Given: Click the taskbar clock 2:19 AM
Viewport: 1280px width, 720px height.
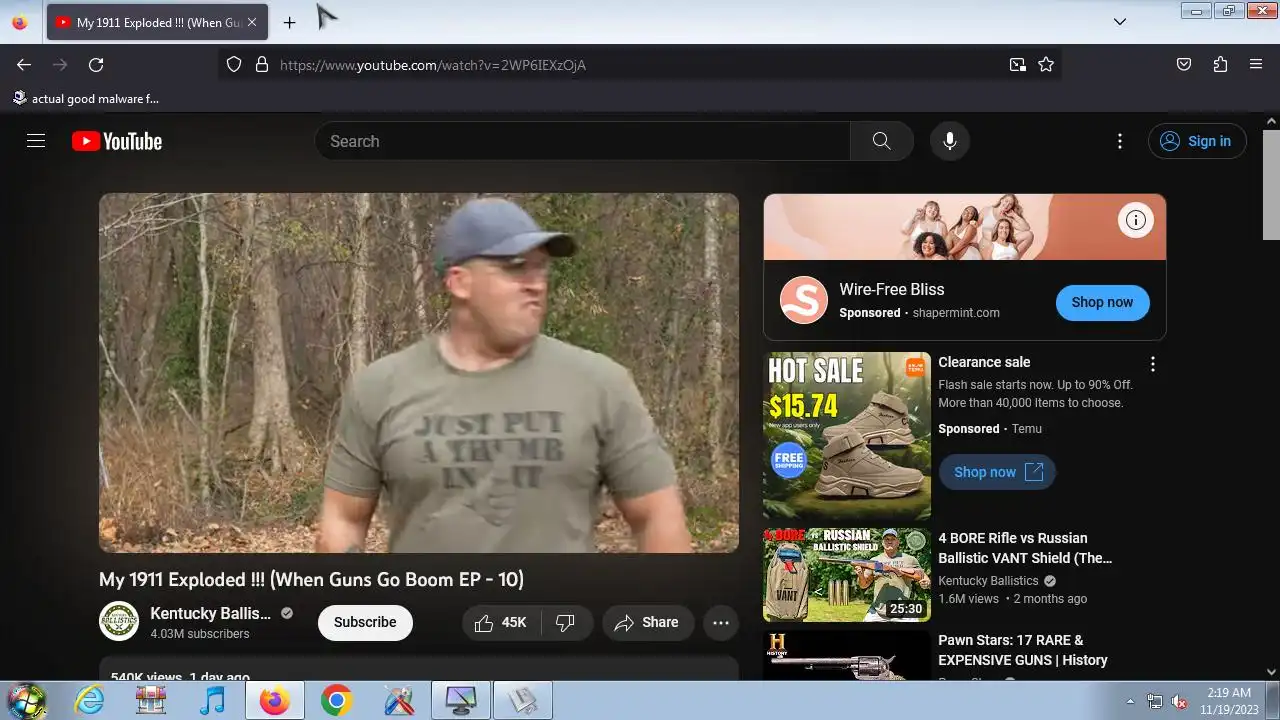Looking at the screenshot, I should coord(1229,692).
